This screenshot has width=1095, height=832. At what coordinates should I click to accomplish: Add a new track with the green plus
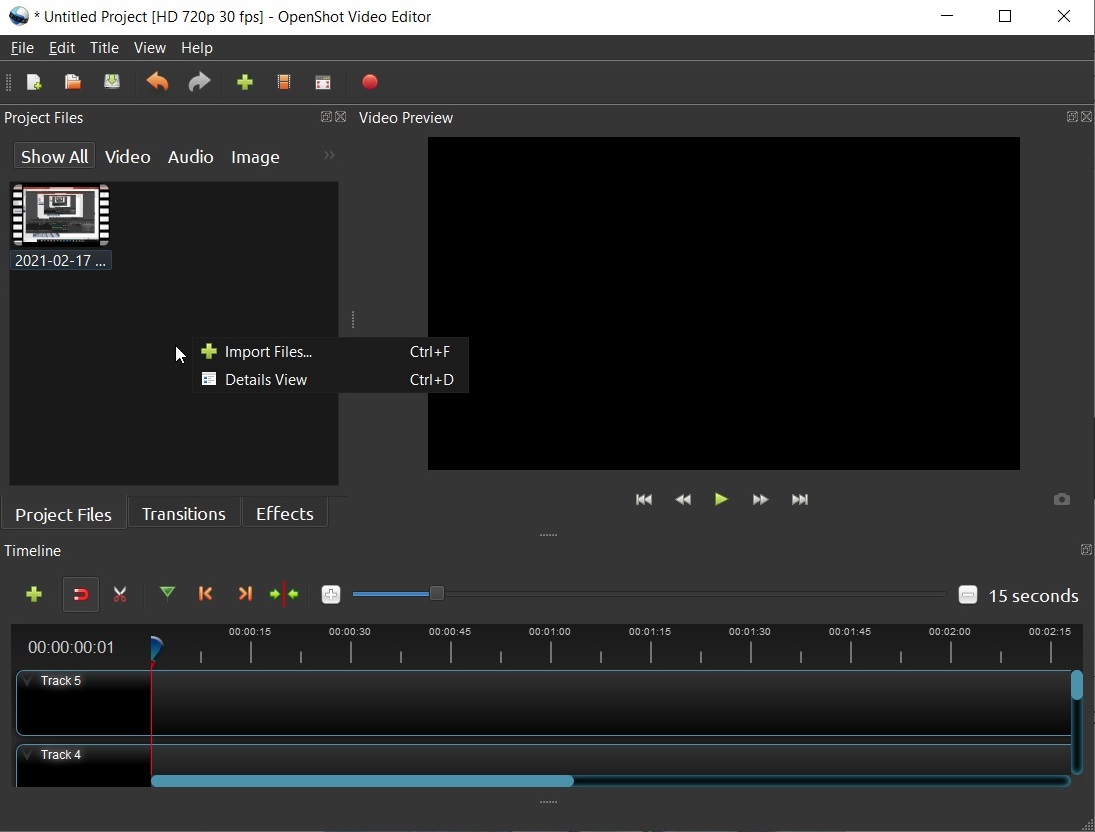tap(33, 594)
